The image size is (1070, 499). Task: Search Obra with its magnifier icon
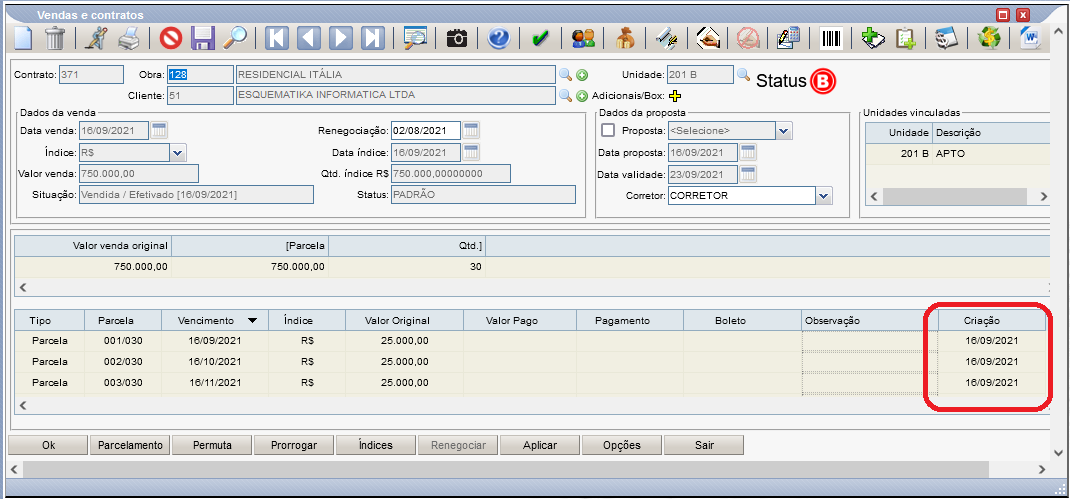566,75
